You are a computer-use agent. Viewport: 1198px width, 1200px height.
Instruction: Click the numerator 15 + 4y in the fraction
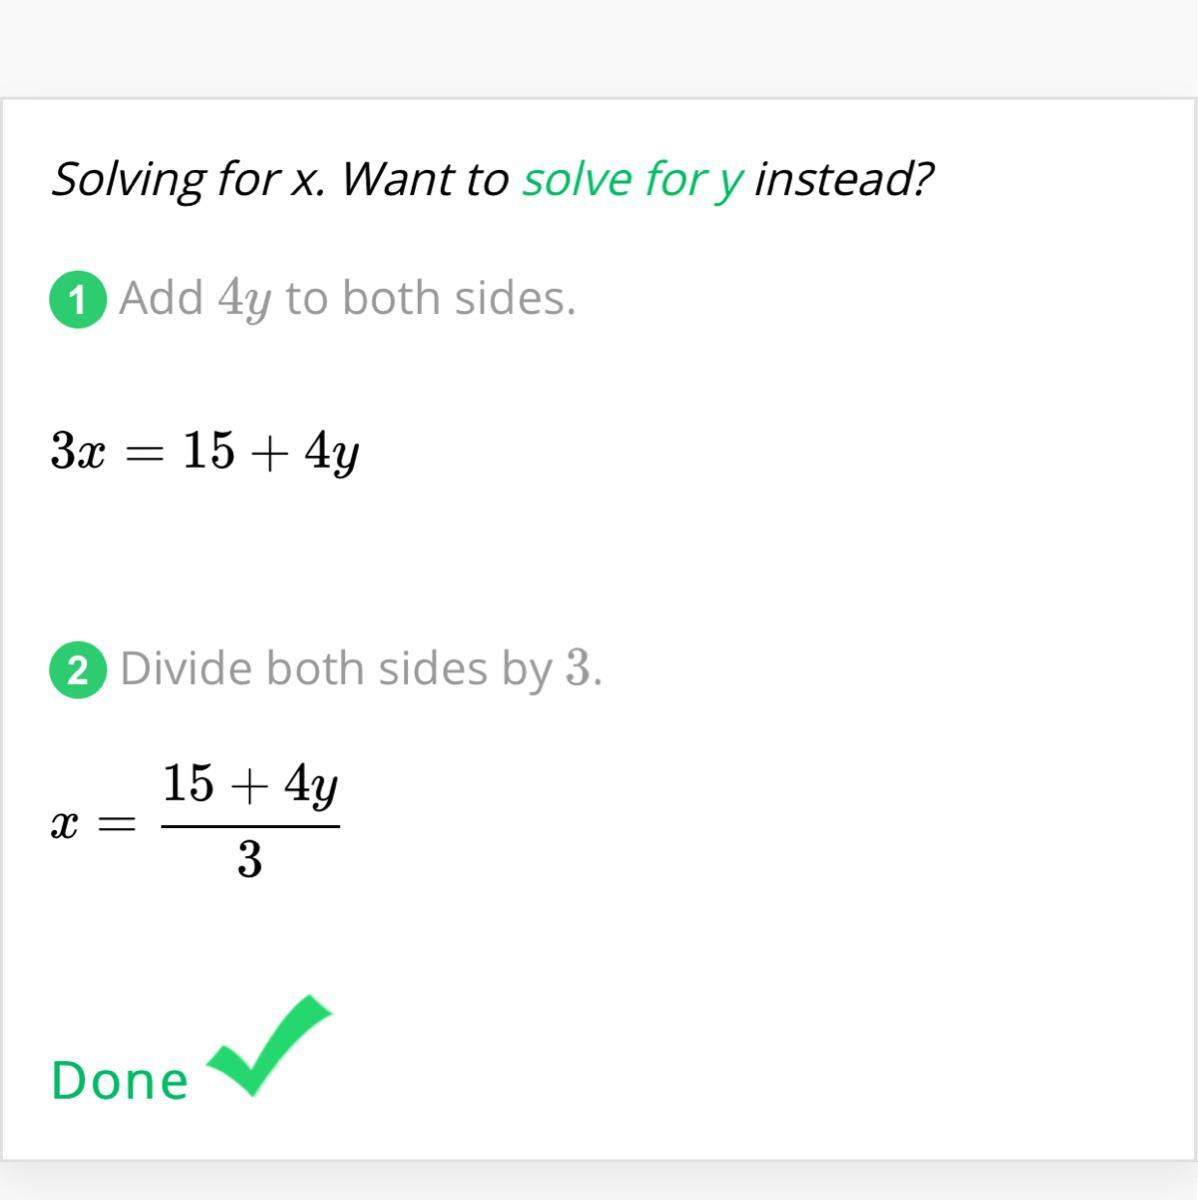pos(250,785)
